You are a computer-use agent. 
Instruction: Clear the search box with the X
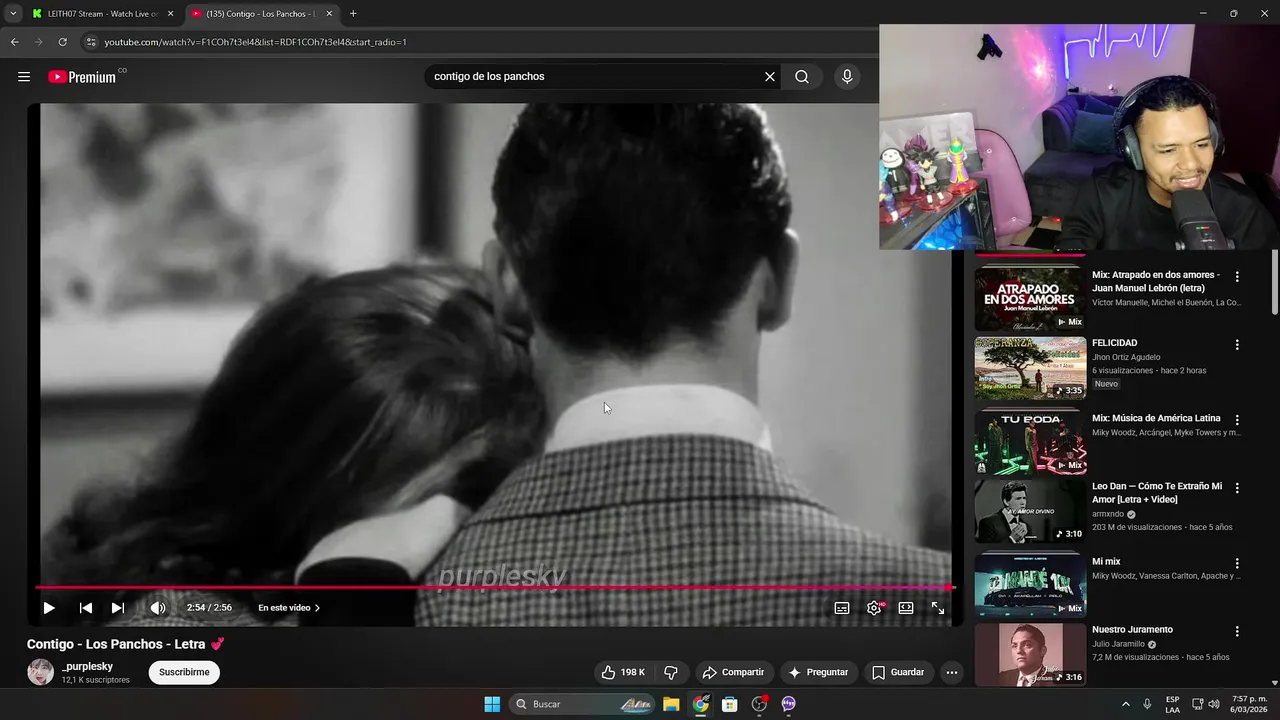pyautogui.click(x=770, y=77)
